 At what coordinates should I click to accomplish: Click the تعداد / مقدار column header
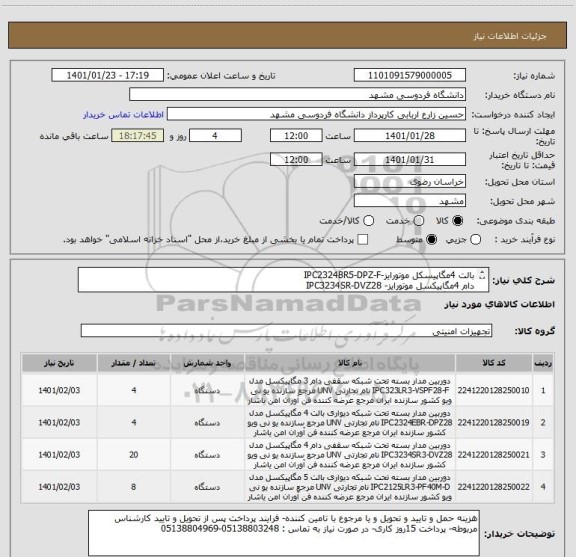click(134, 363)
